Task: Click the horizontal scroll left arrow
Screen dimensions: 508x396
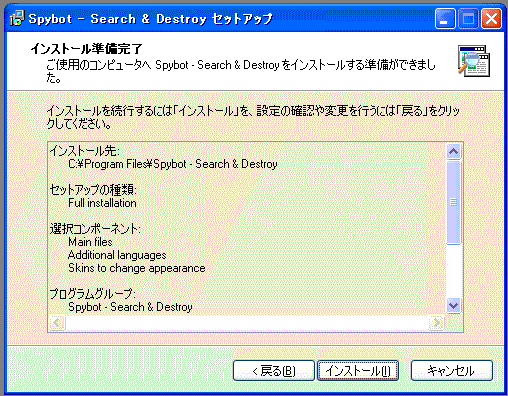Action: pyautogui.click(x=57, y=322)
